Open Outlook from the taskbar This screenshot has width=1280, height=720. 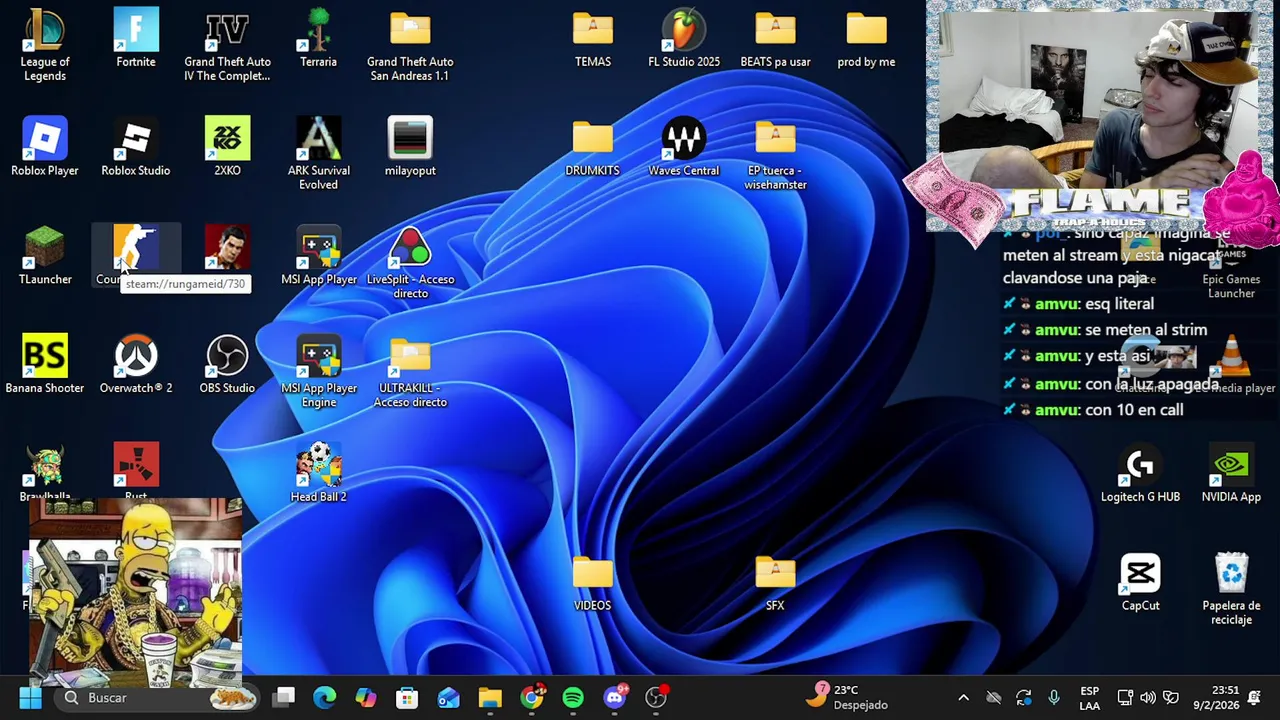(448, 697)
